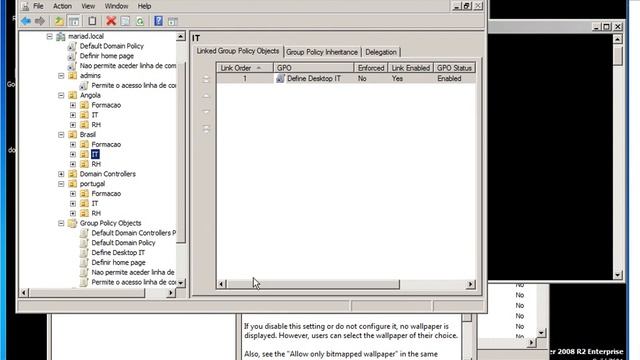
Task: Open the Window menu
Action: 116,6
